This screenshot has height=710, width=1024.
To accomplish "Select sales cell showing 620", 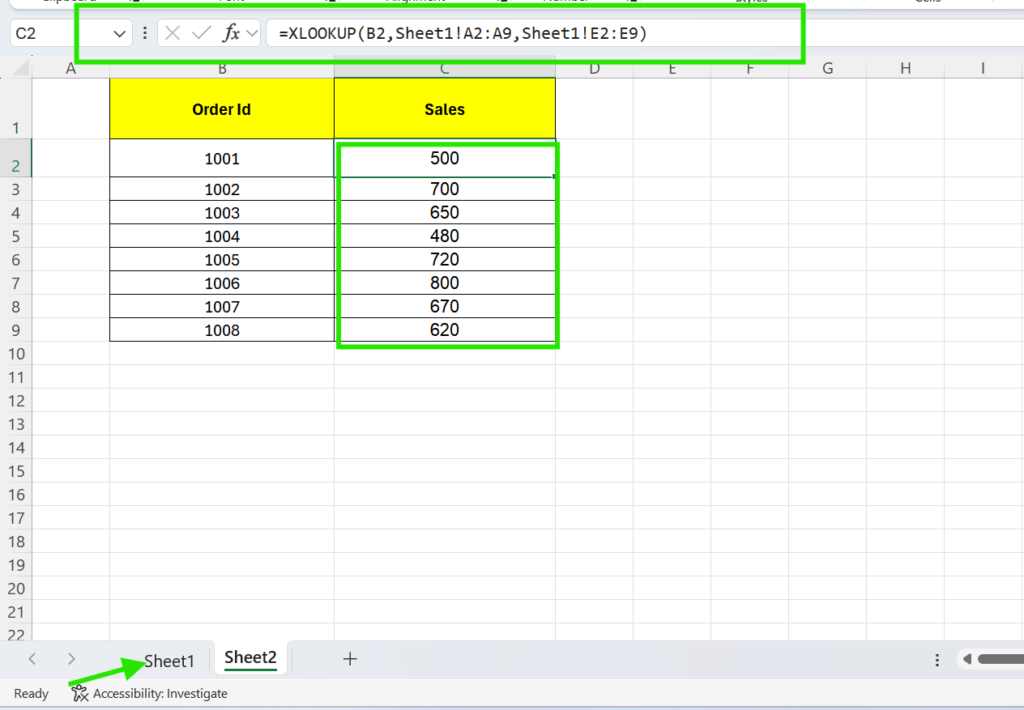I will coord(445,330).
